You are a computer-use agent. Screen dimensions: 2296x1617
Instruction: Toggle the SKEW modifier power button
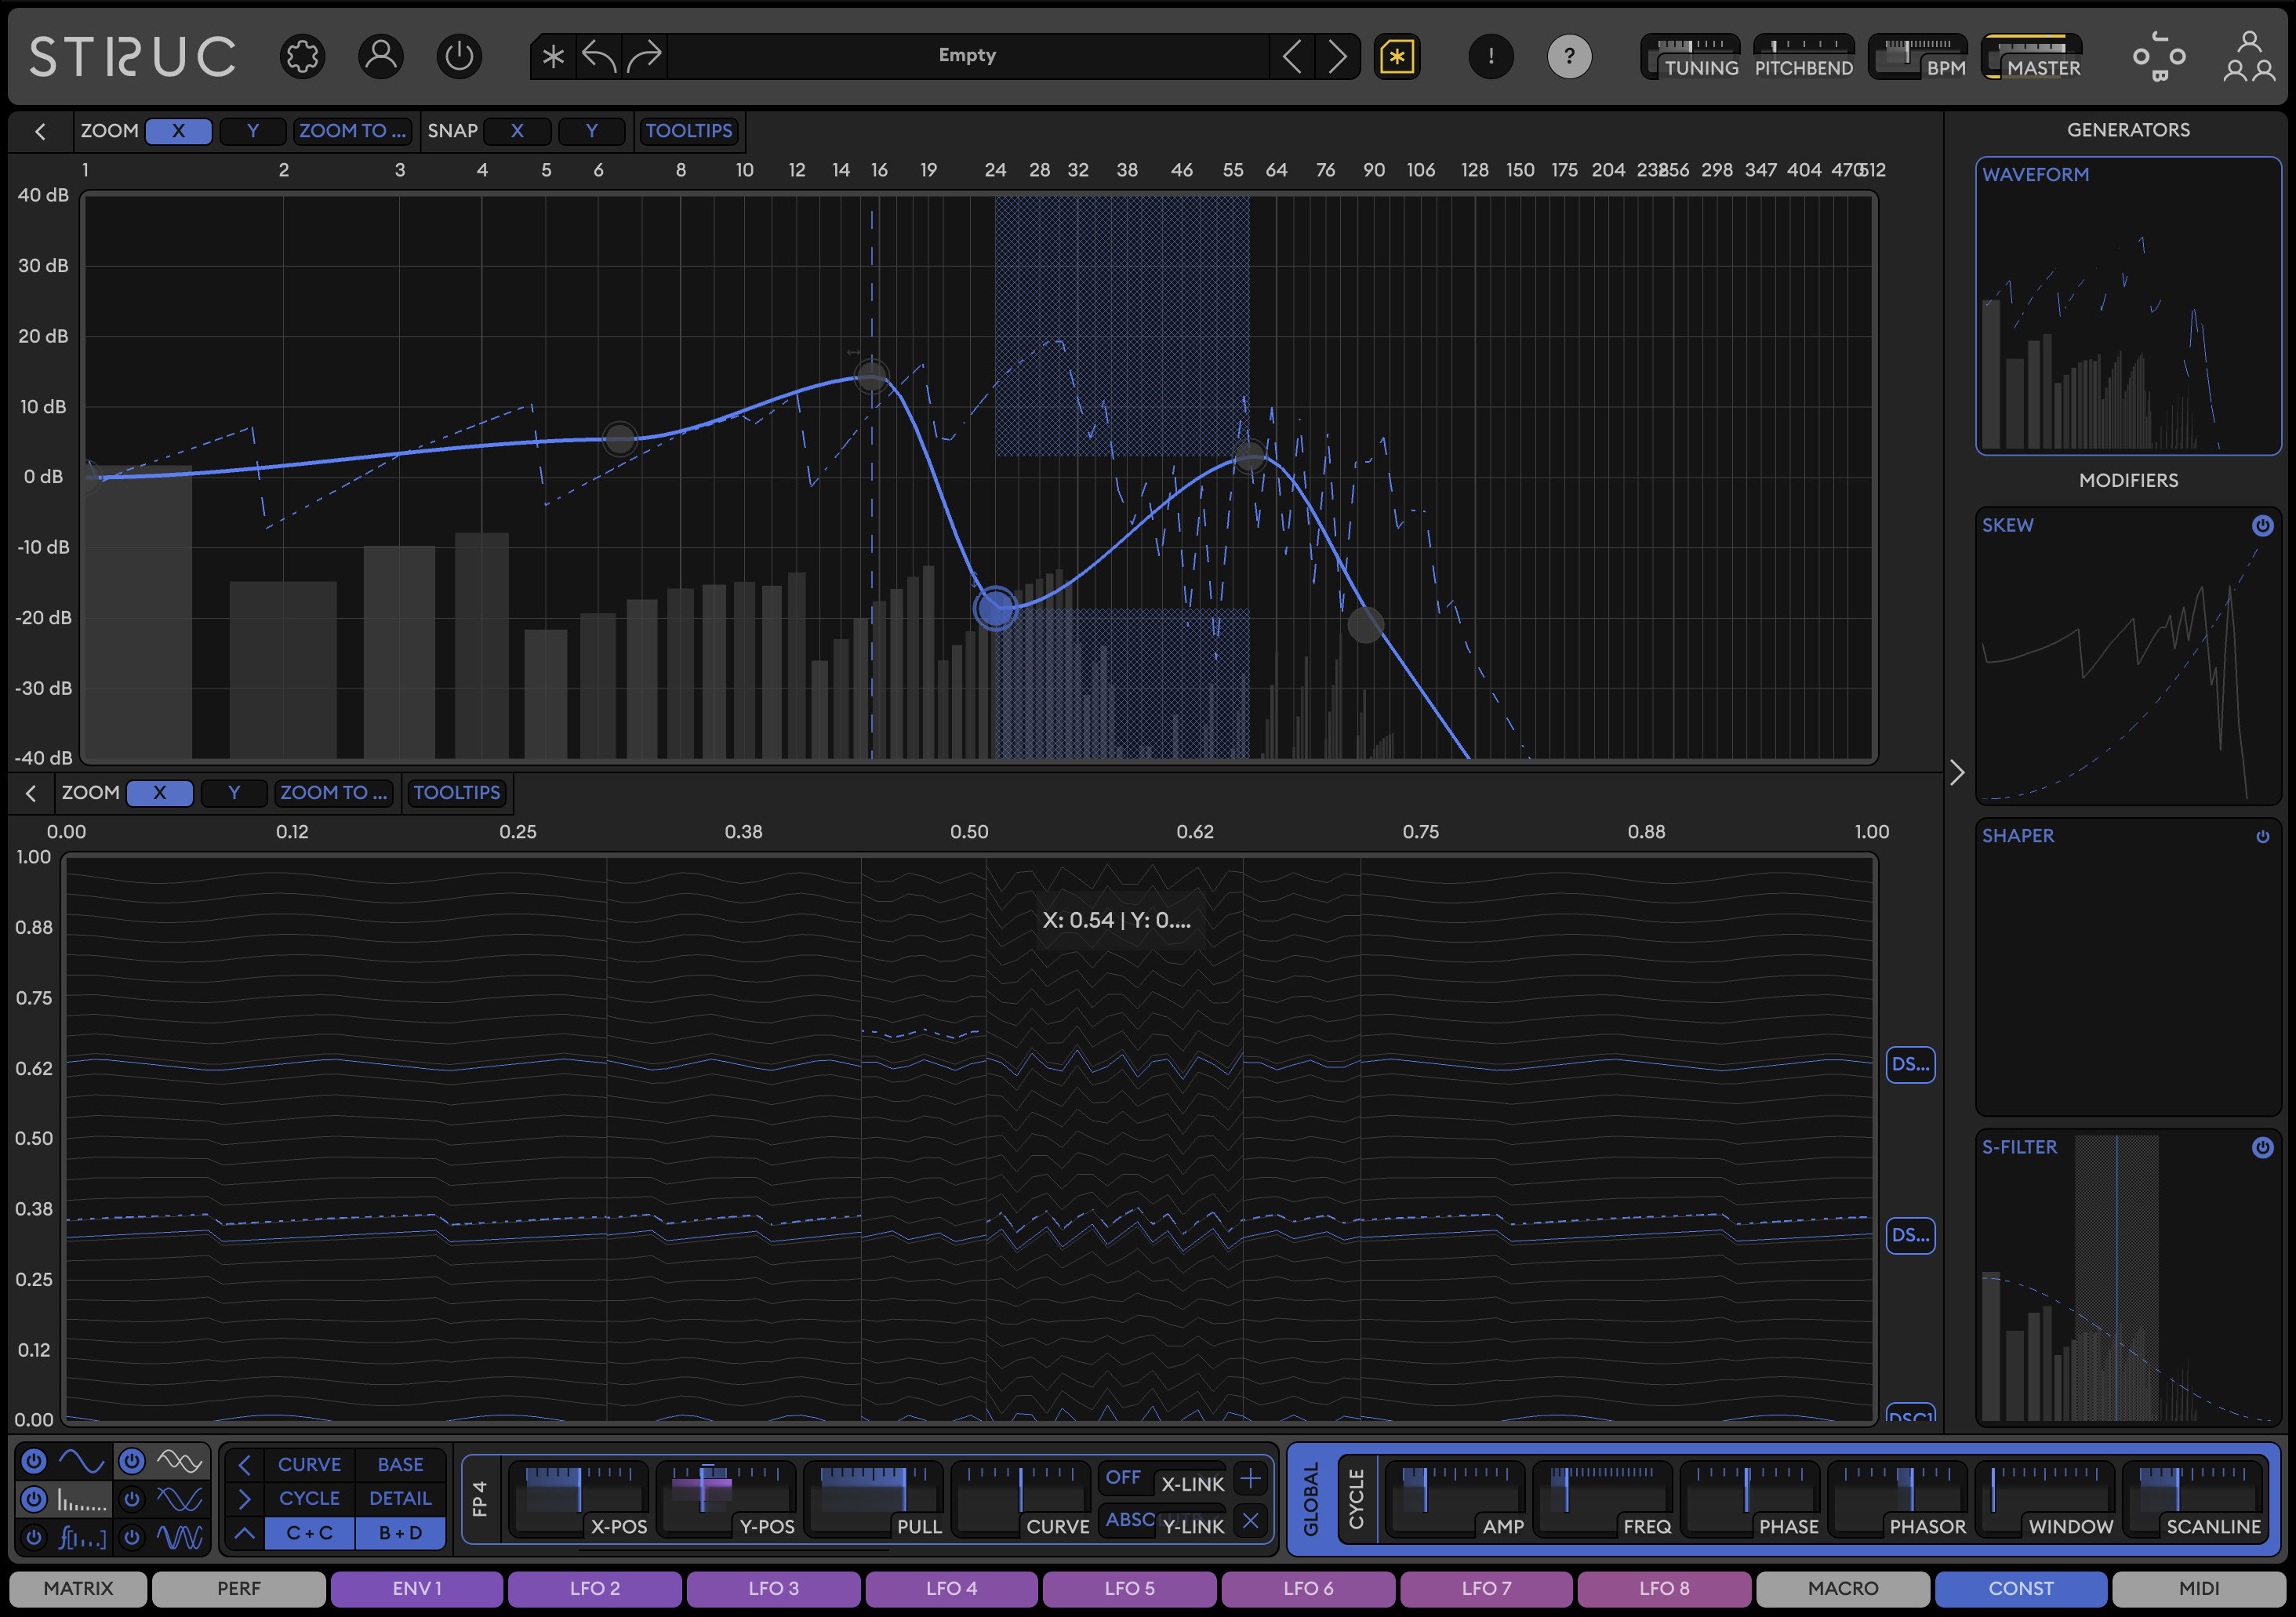point(2262,526)
